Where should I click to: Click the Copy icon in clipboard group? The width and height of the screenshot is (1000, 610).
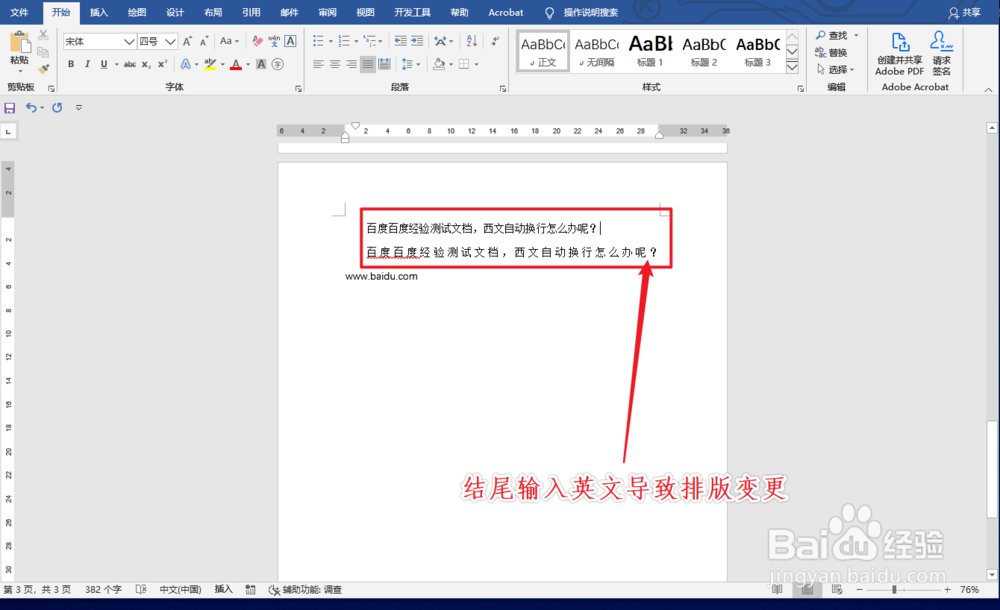(43, 52)
